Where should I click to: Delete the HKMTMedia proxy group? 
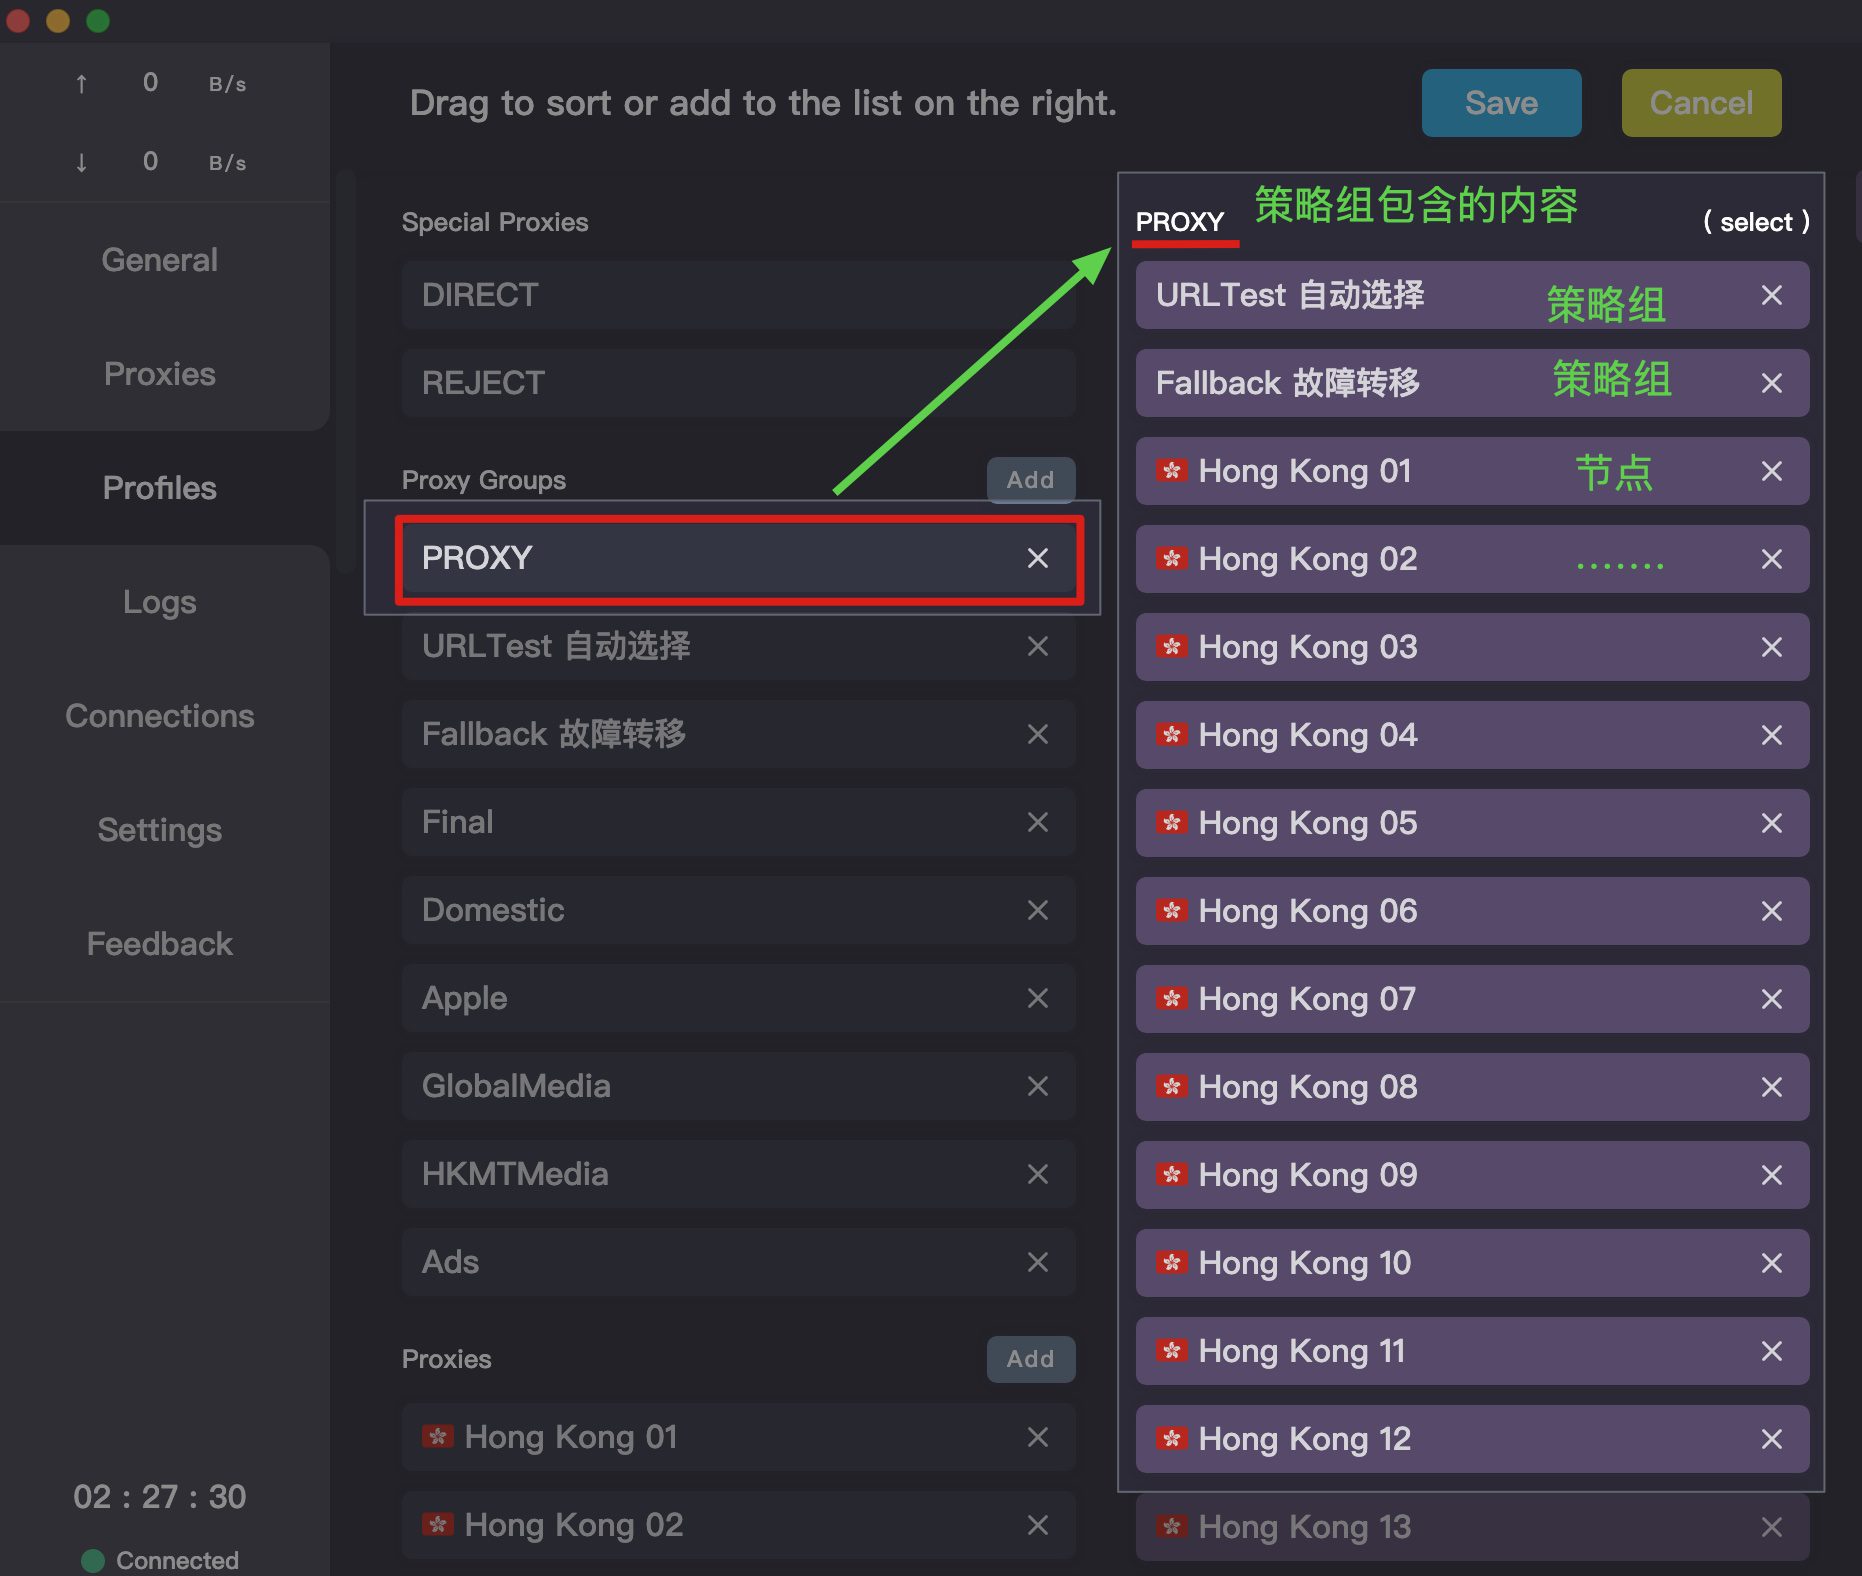click(x=1037, y=1174)
